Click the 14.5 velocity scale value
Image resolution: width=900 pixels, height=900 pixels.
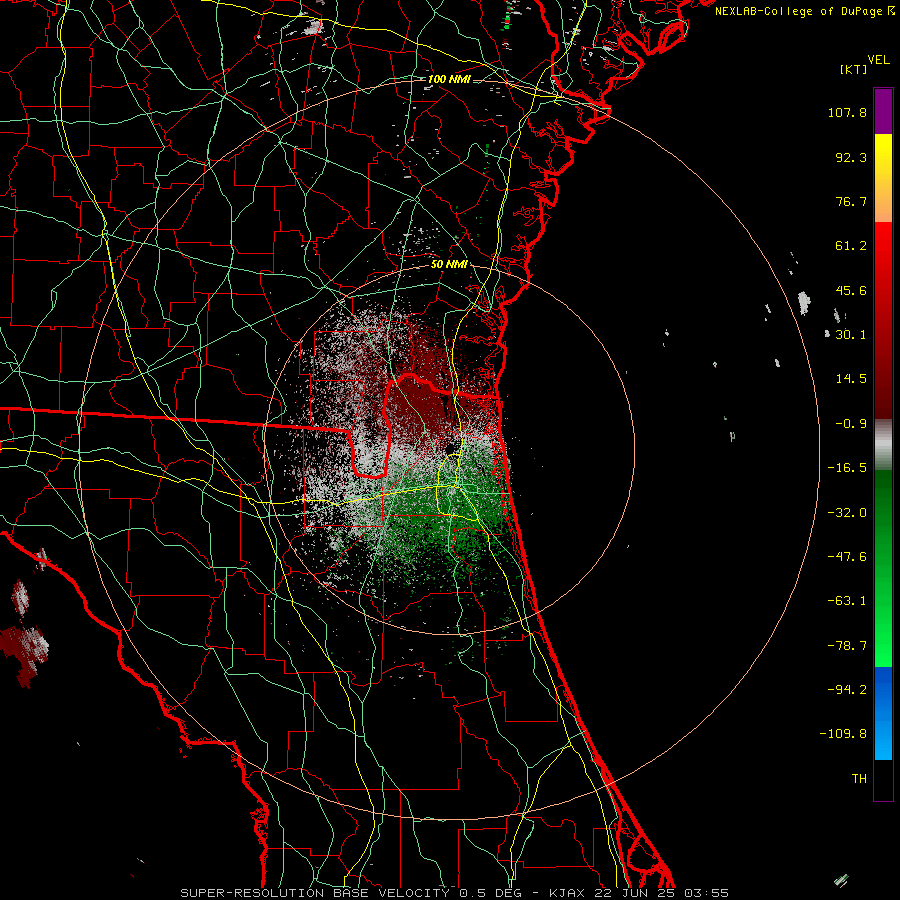851,379
